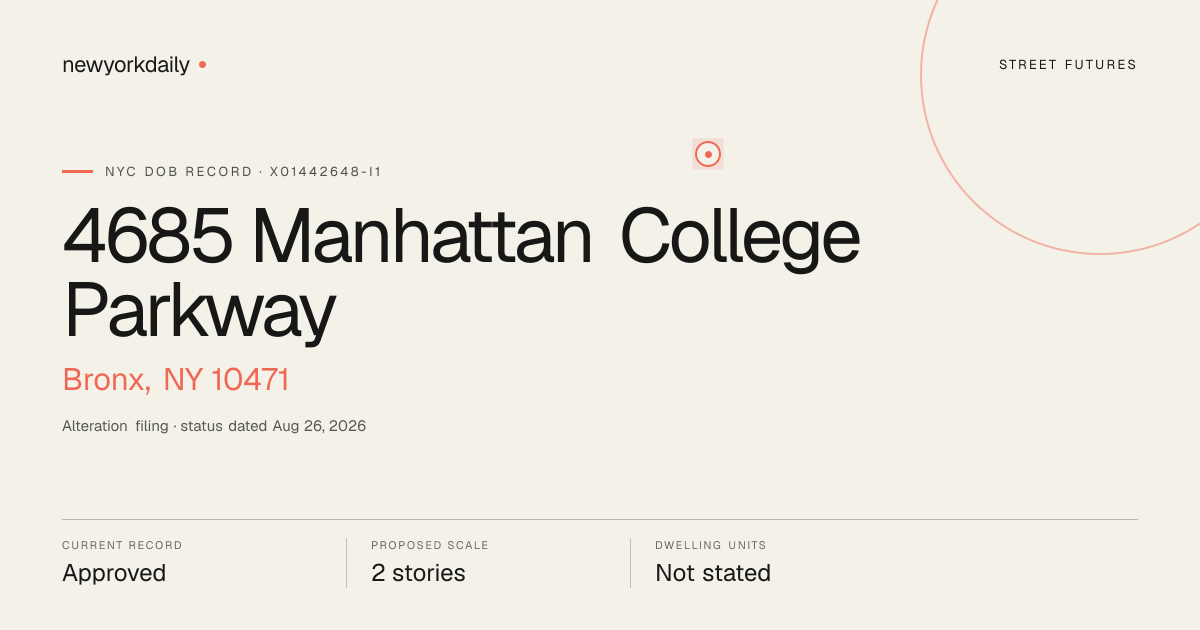Click the Bronx, NY 10471 address line
The image size is (1200, 630).
[176, 380]
